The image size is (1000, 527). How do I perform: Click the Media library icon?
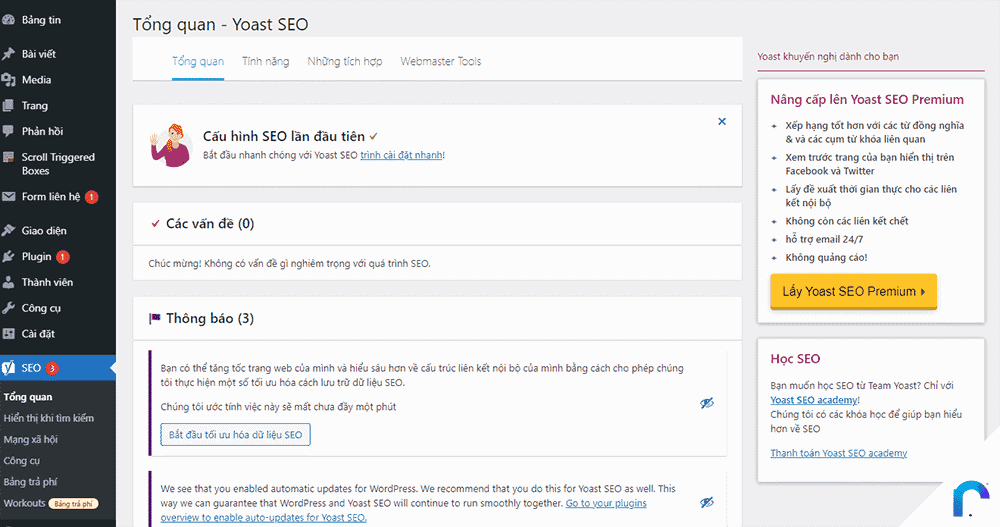coord(8,80)
